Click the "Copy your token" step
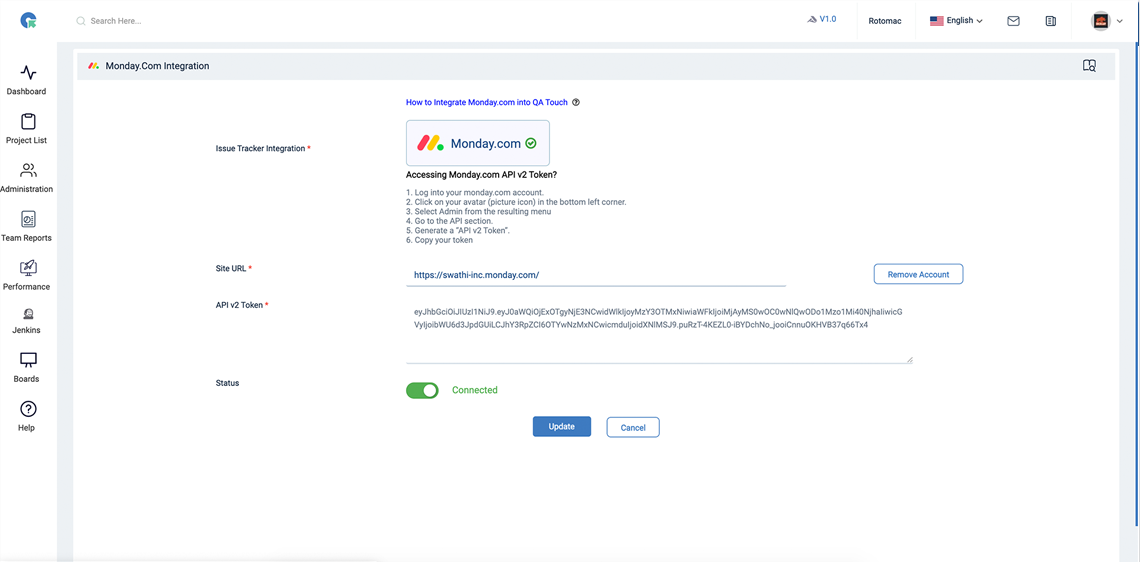This screenshot has width=1140, height=562. click(x=439, y=240)
